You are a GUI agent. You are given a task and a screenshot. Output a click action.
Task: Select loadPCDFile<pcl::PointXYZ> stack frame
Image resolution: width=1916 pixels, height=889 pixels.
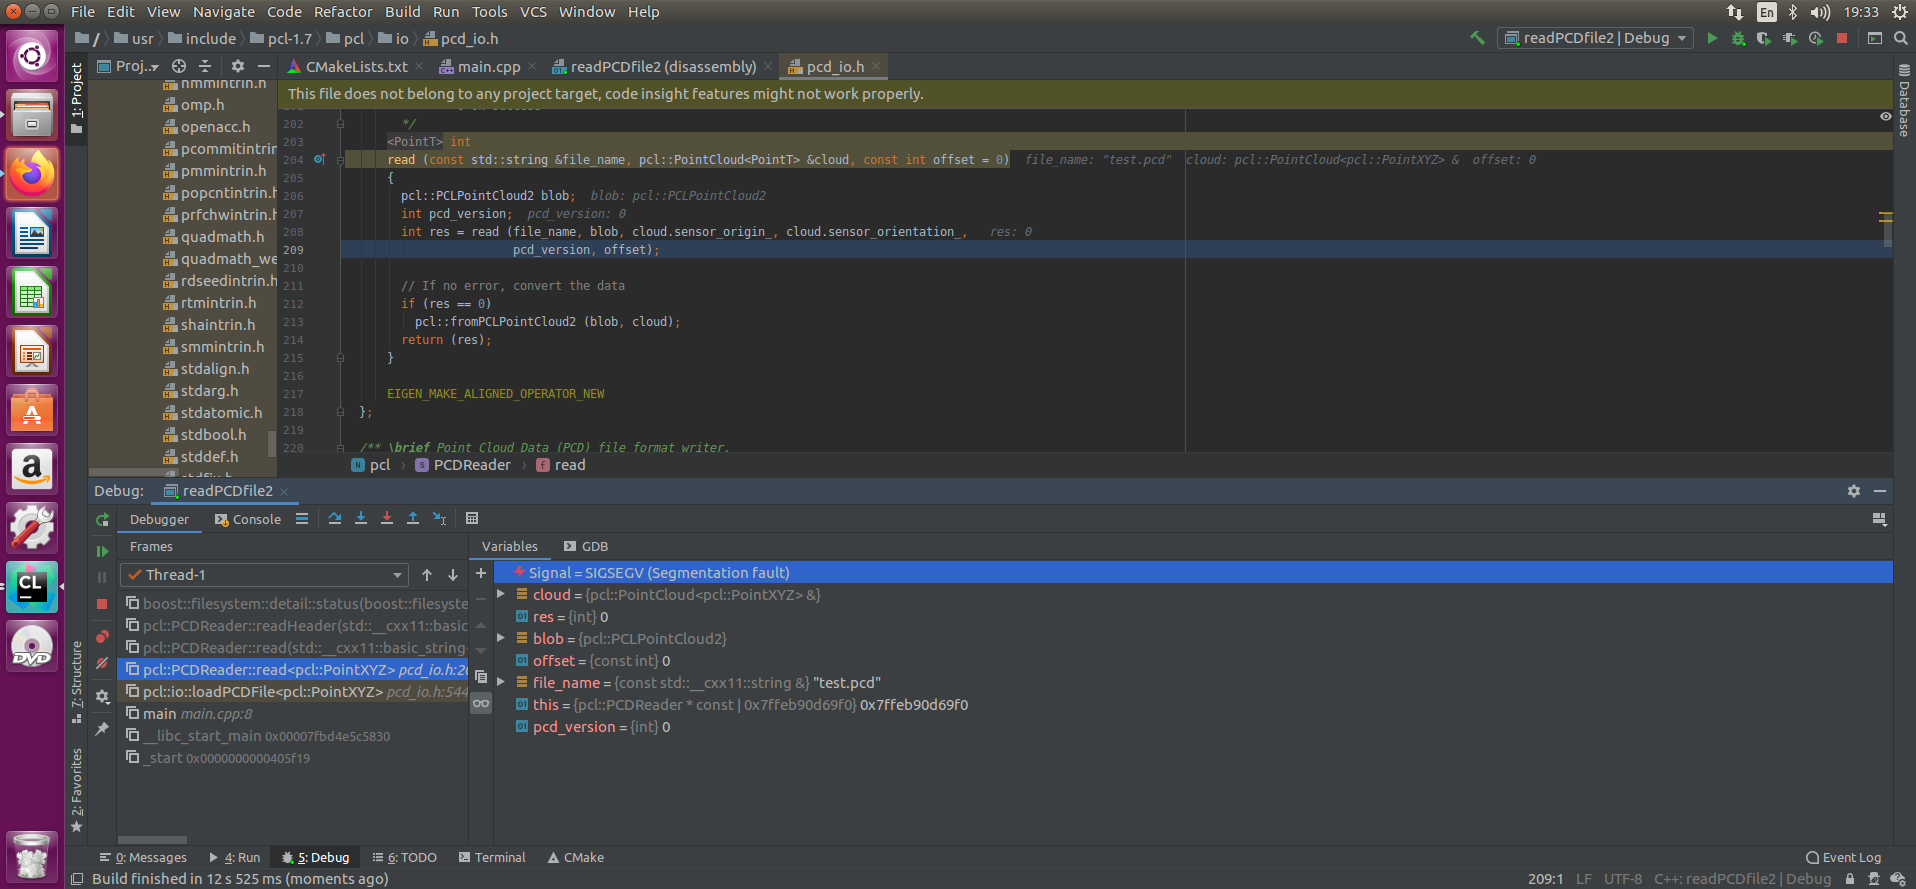pyautogui.click(x=293, y=692)
